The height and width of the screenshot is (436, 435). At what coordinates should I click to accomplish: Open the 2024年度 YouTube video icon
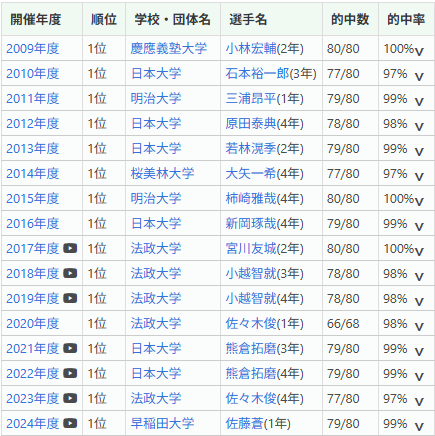pos(70,423)
